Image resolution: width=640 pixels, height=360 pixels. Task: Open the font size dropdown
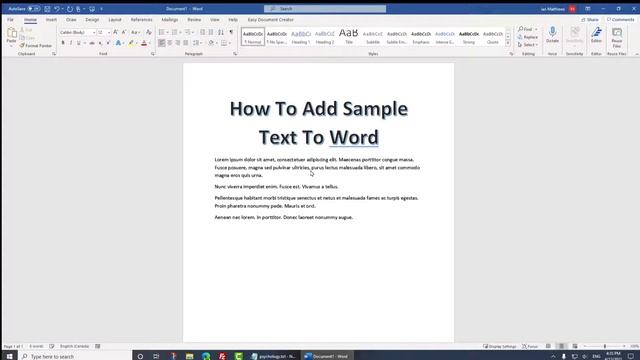pyautogui.click(x=109, y=32)
